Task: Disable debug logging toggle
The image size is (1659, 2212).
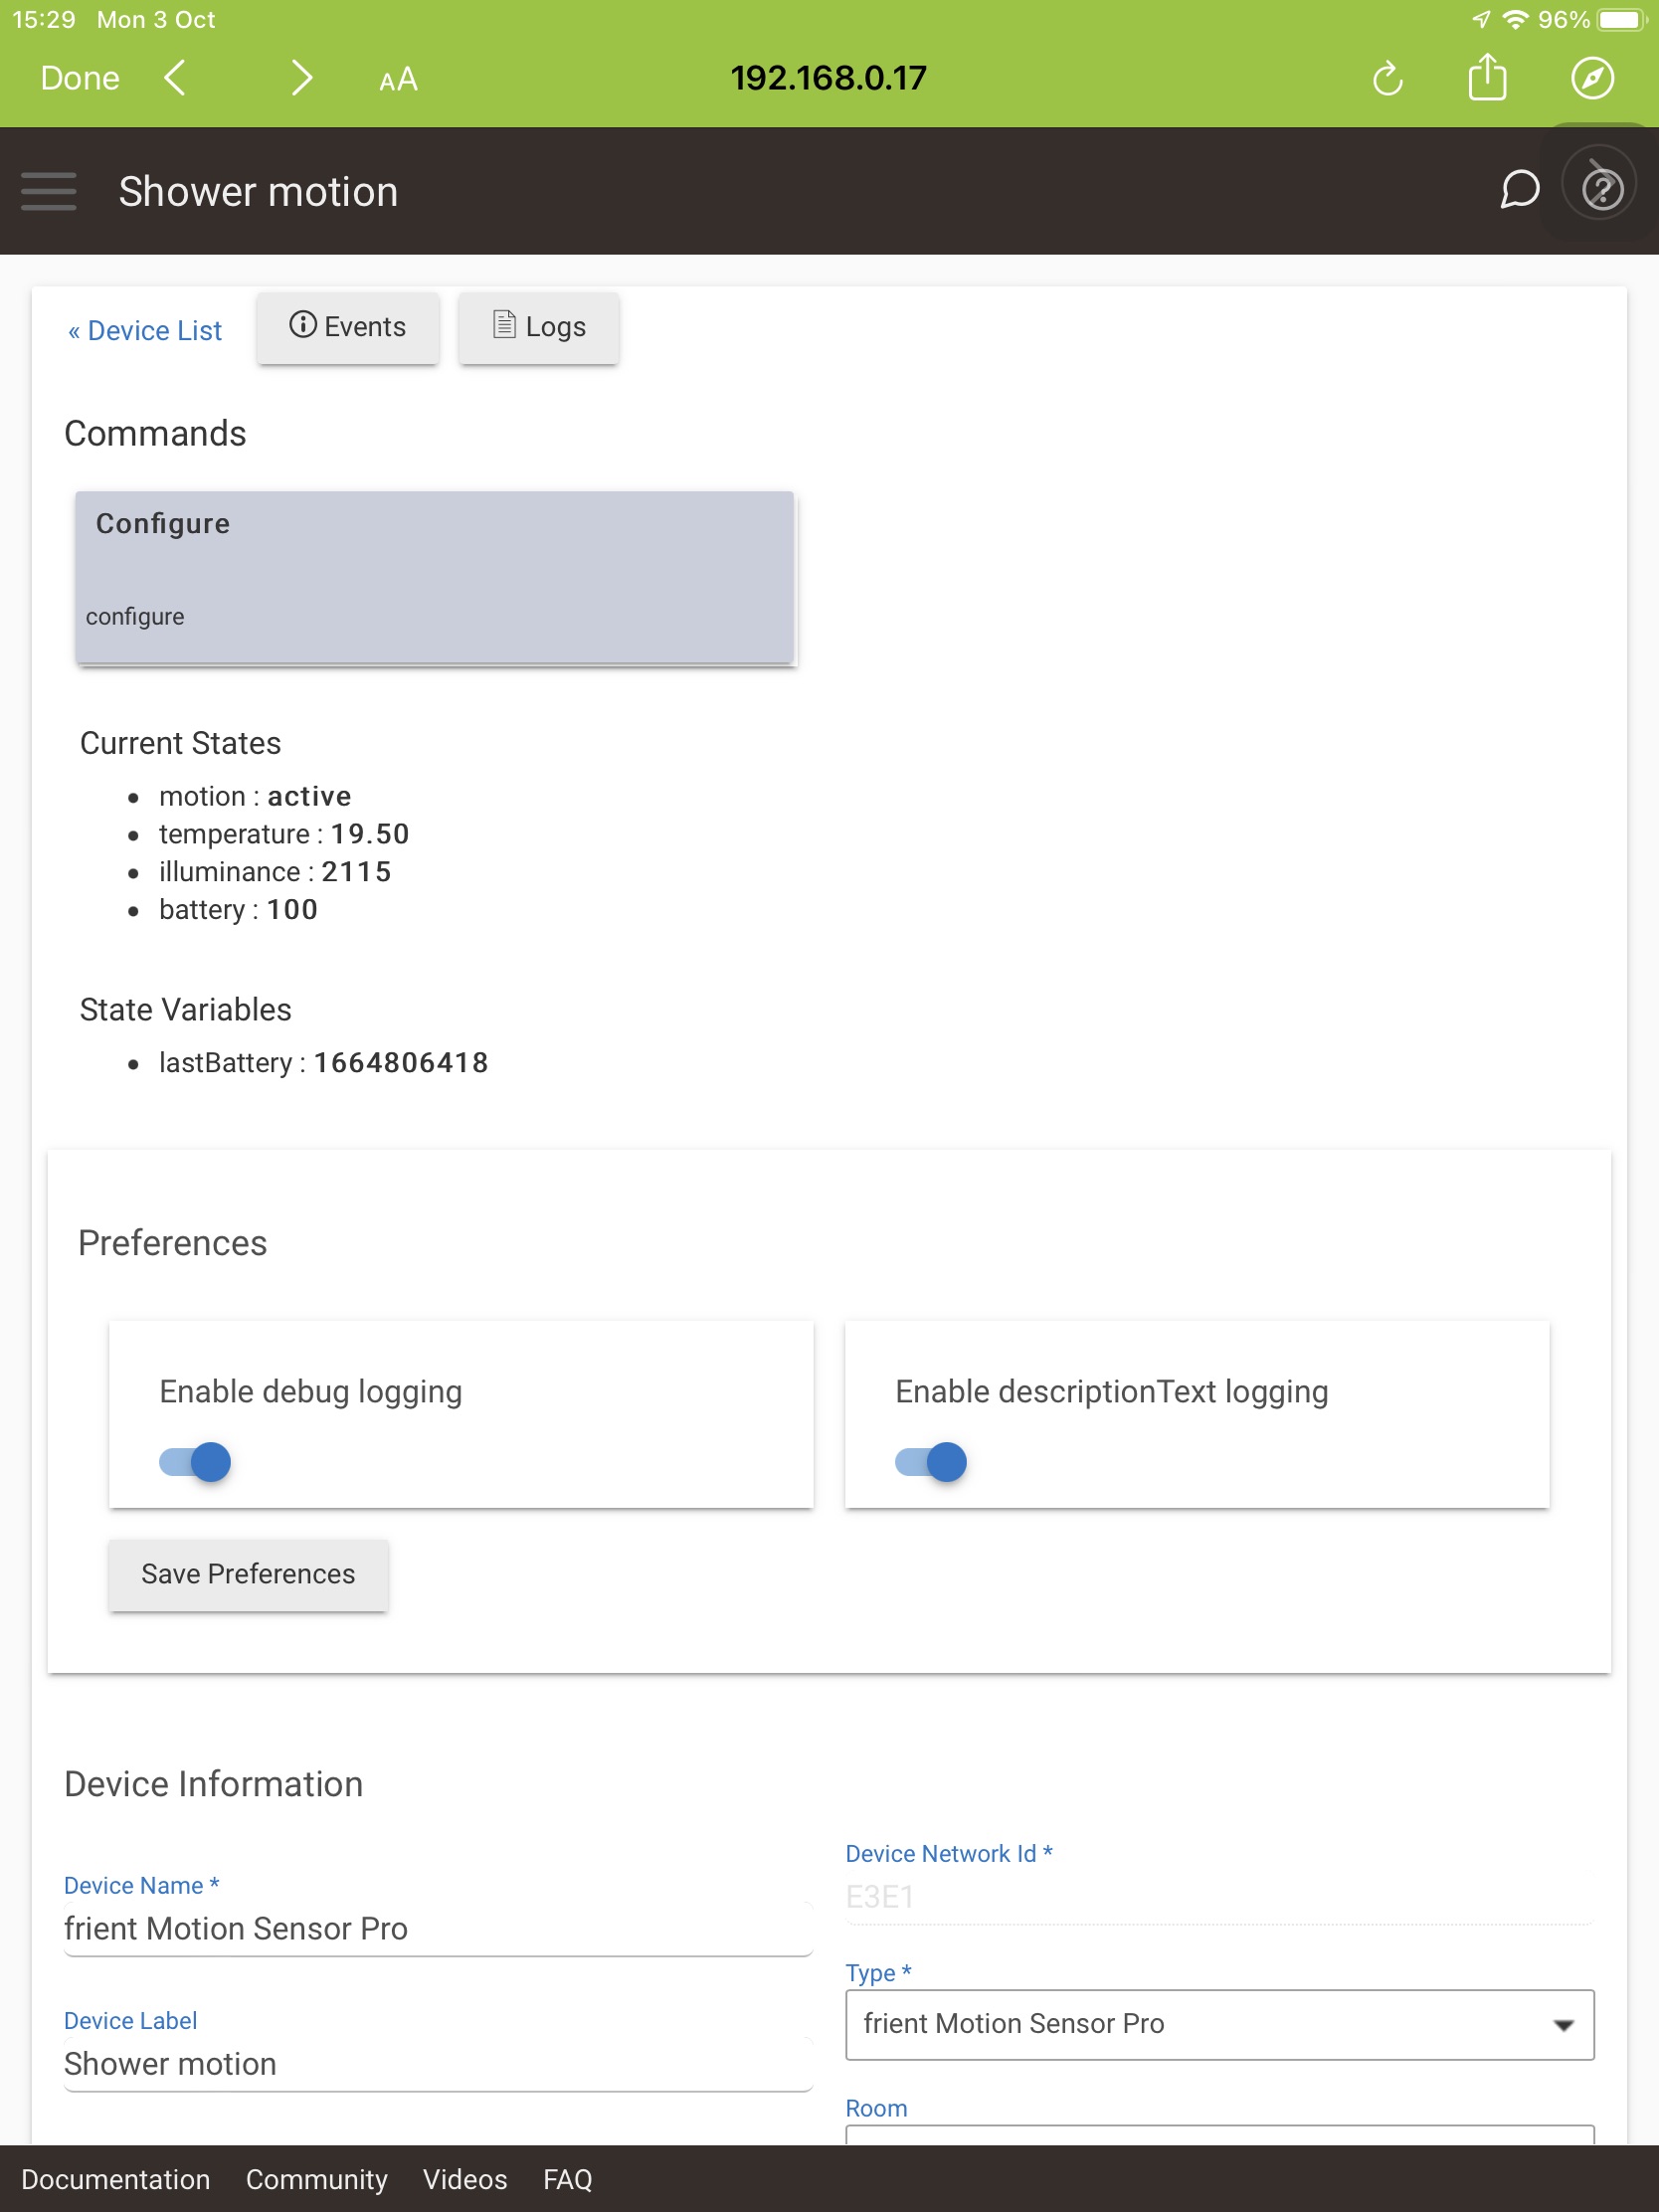Action: click(196, 1461)
